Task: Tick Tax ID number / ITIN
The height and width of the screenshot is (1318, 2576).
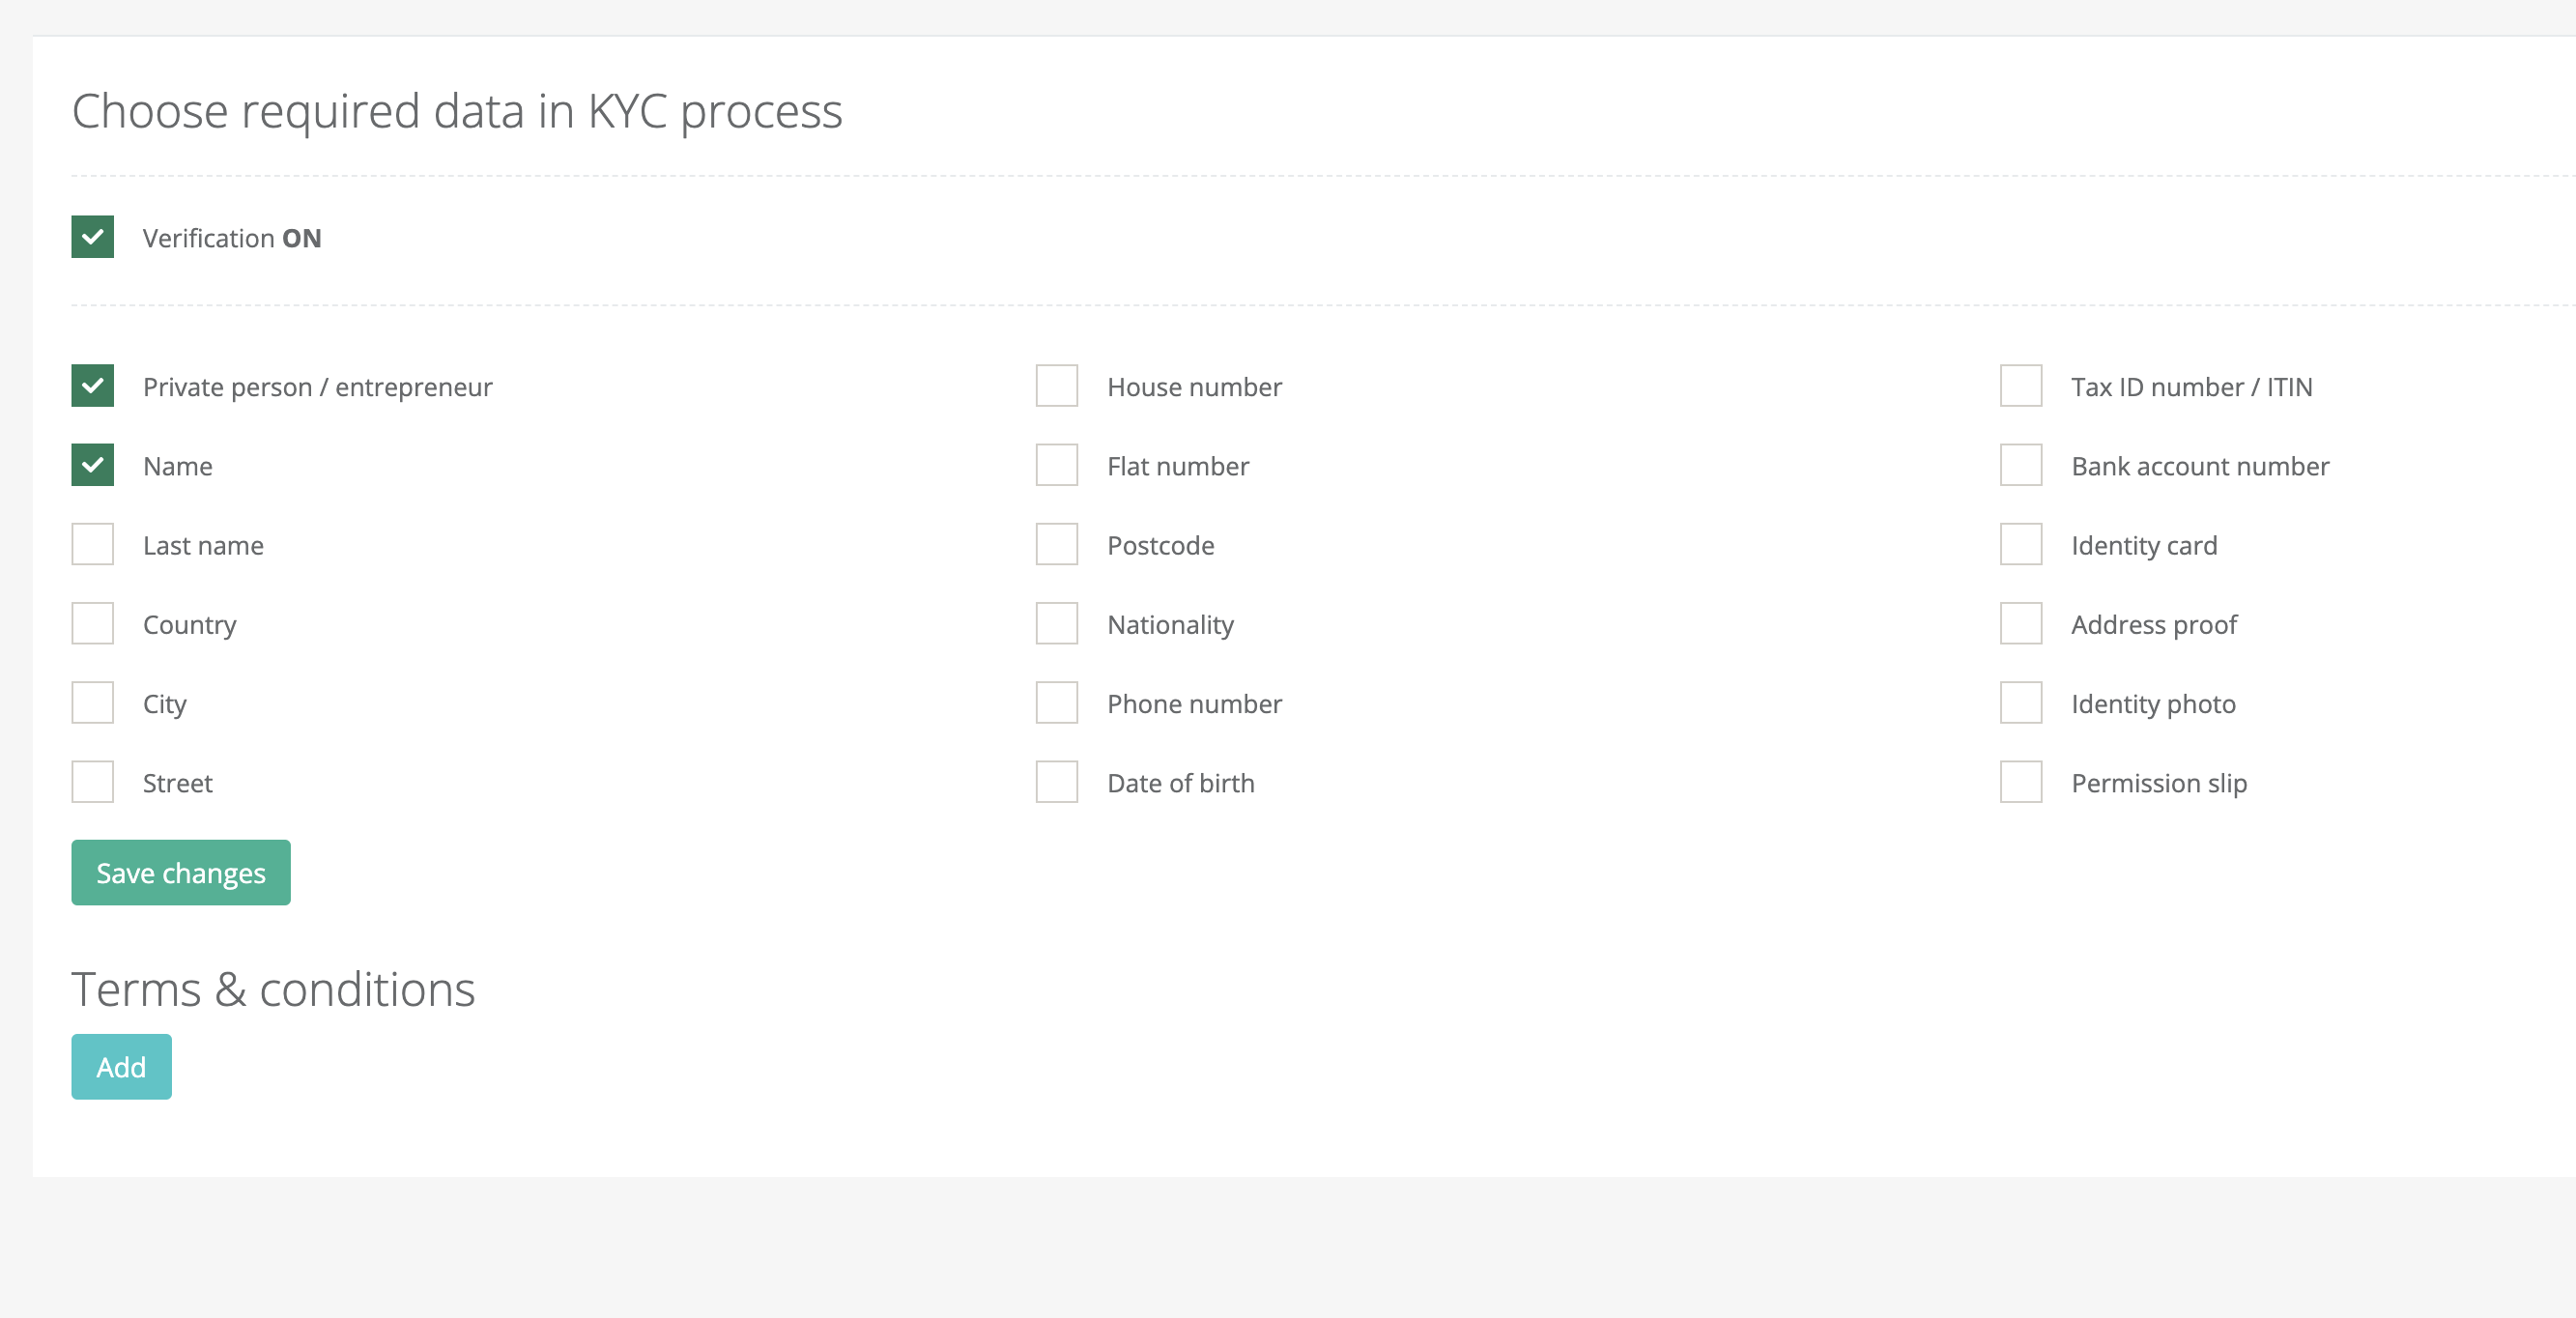Action: 2020,386
